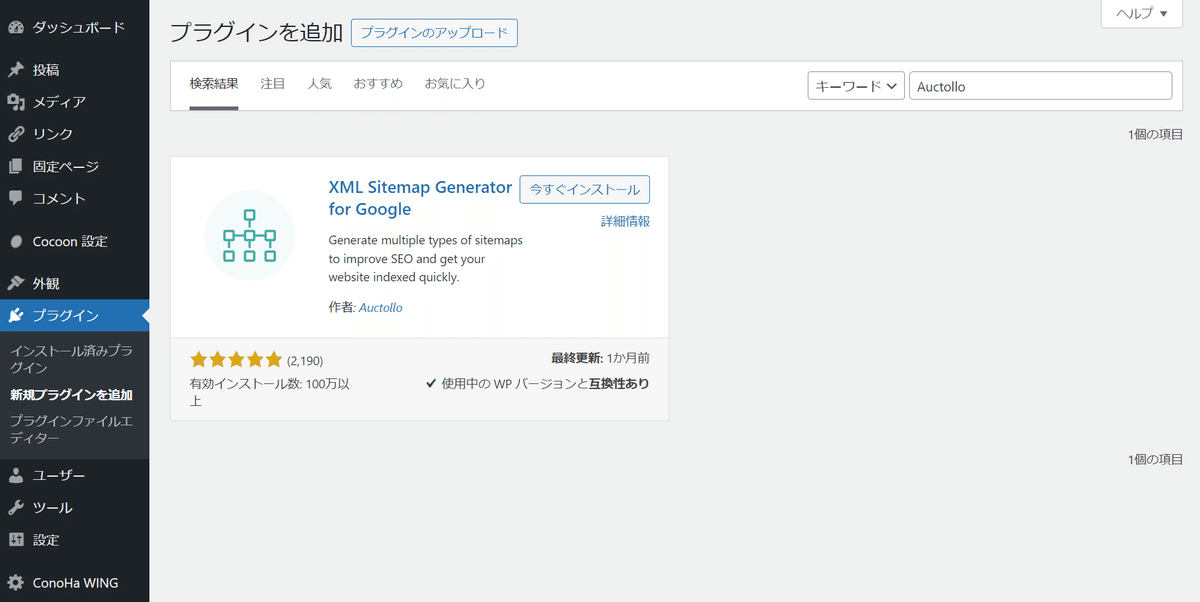Click the 最終更新: 1か月前 text
Screen dimensions: 1200x602
tap(600, 358)
